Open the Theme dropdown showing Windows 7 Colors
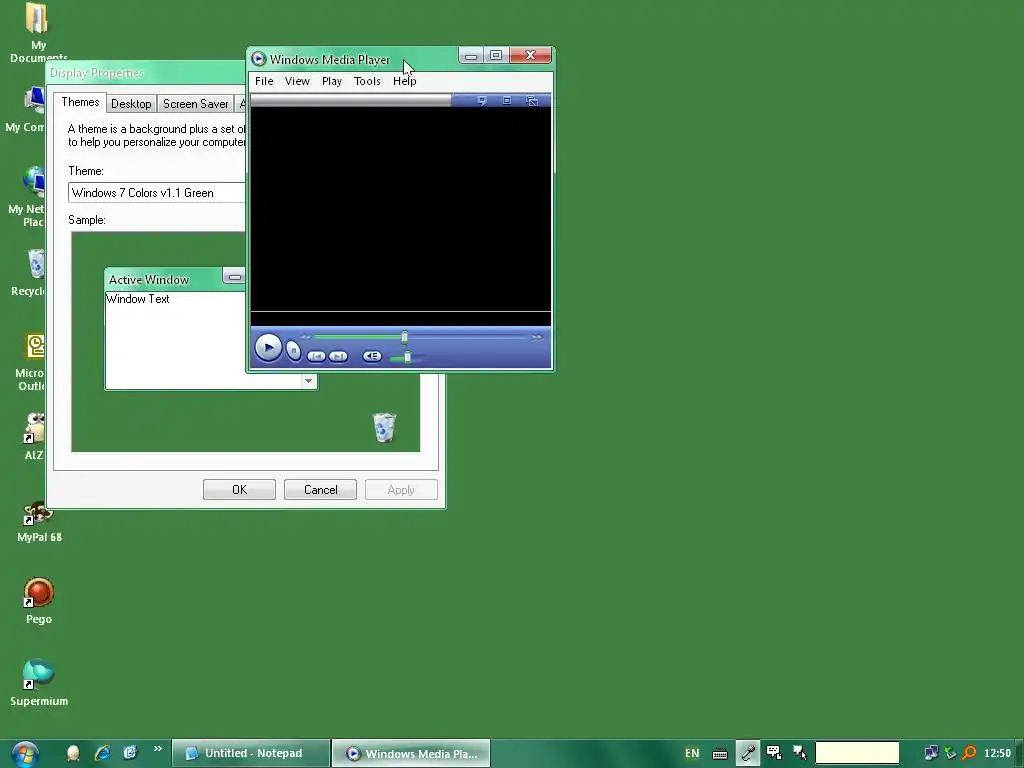The image size is (1024, 768). pos(157,193)
